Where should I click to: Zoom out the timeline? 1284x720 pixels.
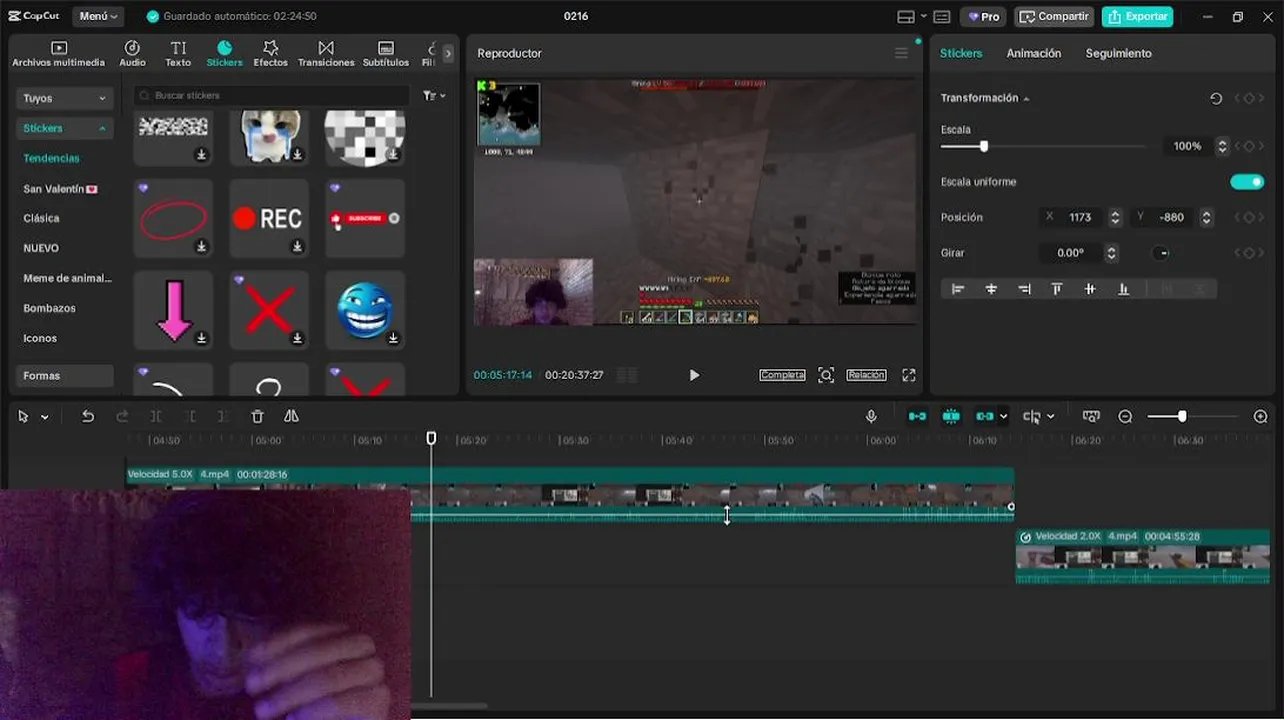(x=1125, y=416)
